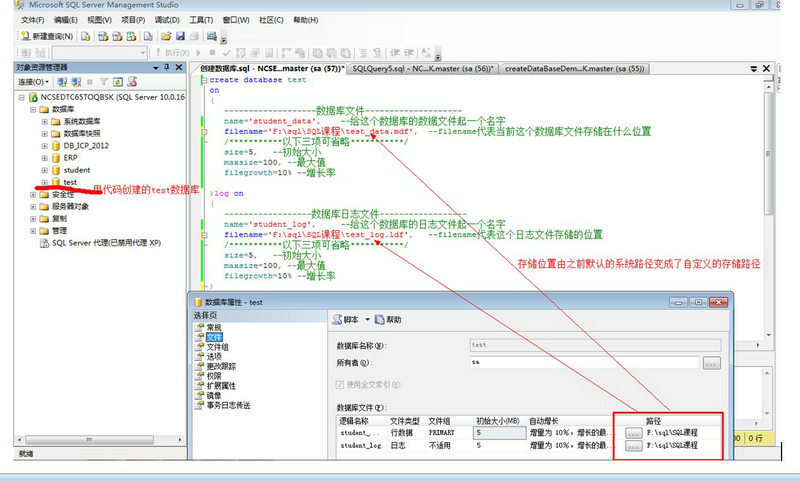Click the 帮助 help button in dialog
Image resolution: width=800 pixels, height=482 pixels.
pos(388,320)
